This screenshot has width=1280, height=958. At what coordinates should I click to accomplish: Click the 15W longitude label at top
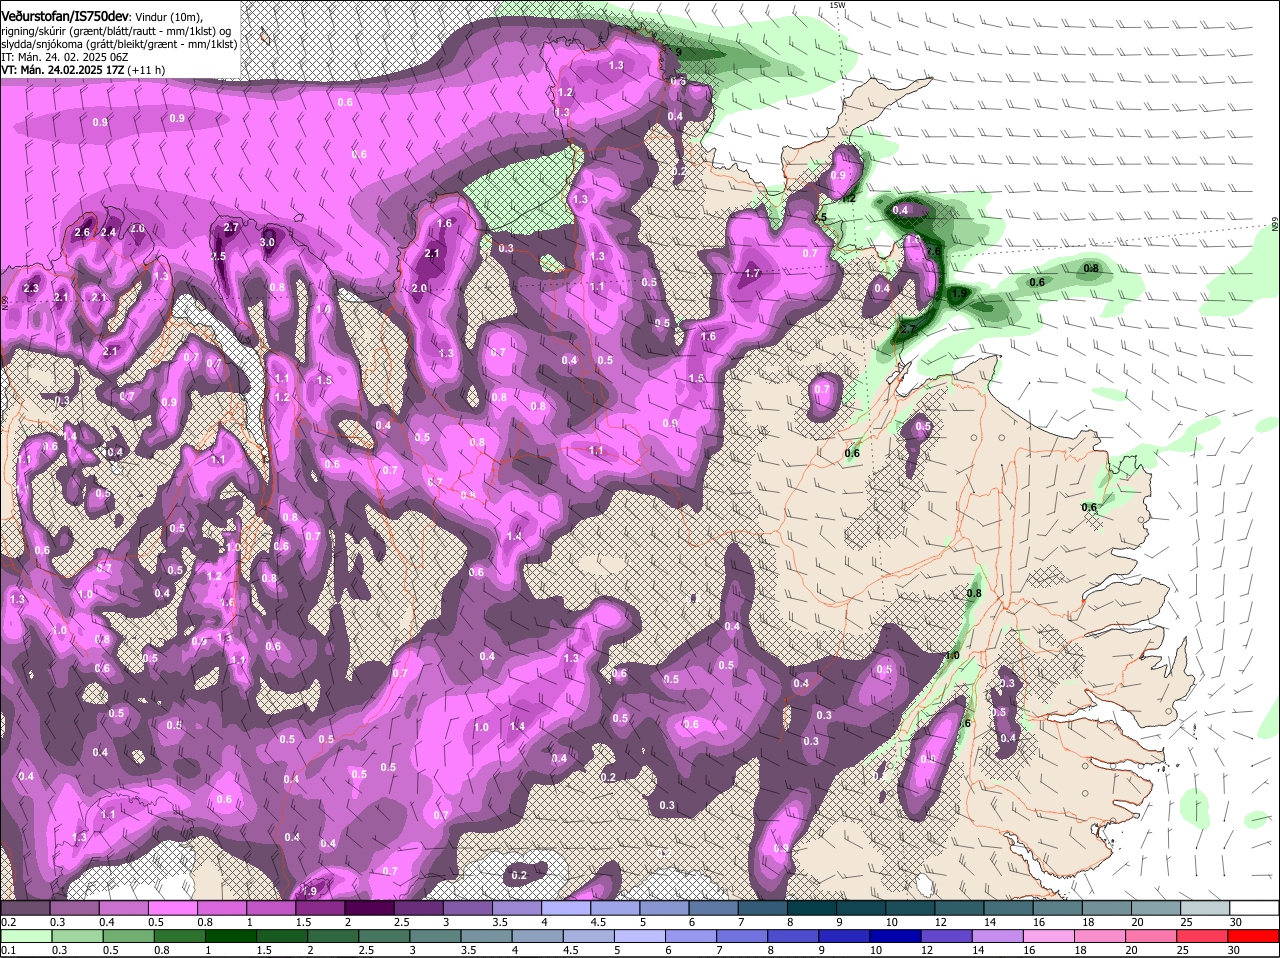837,5
